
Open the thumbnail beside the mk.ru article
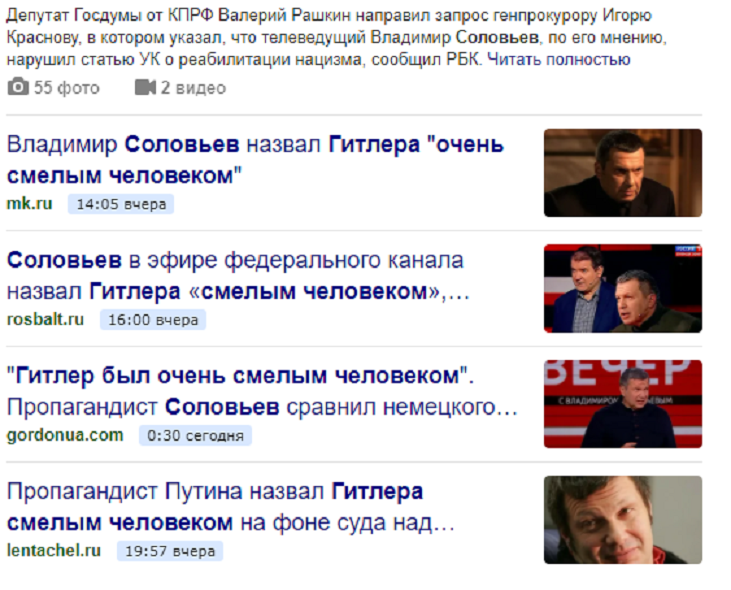point(622,173)
